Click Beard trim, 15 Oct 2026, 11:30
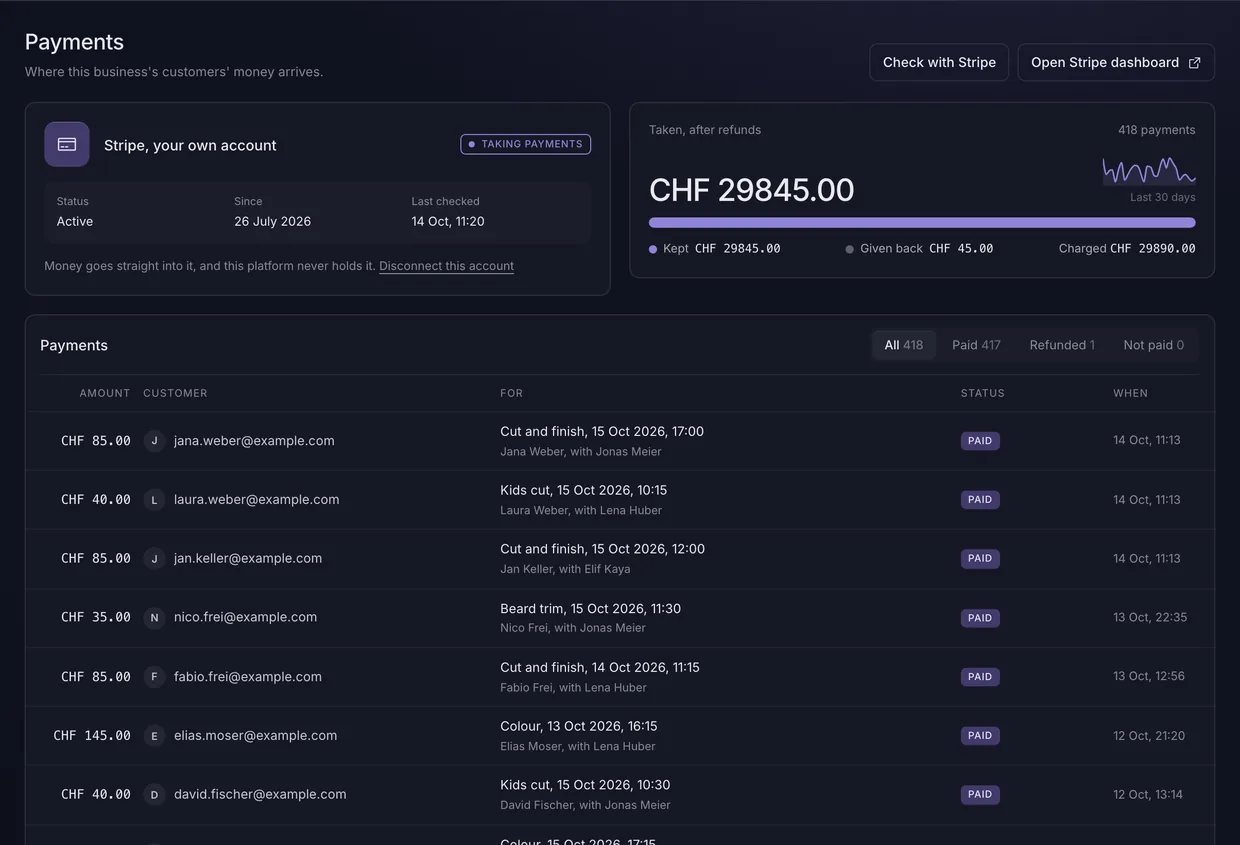1240x845 pixels. pos(590,609)
